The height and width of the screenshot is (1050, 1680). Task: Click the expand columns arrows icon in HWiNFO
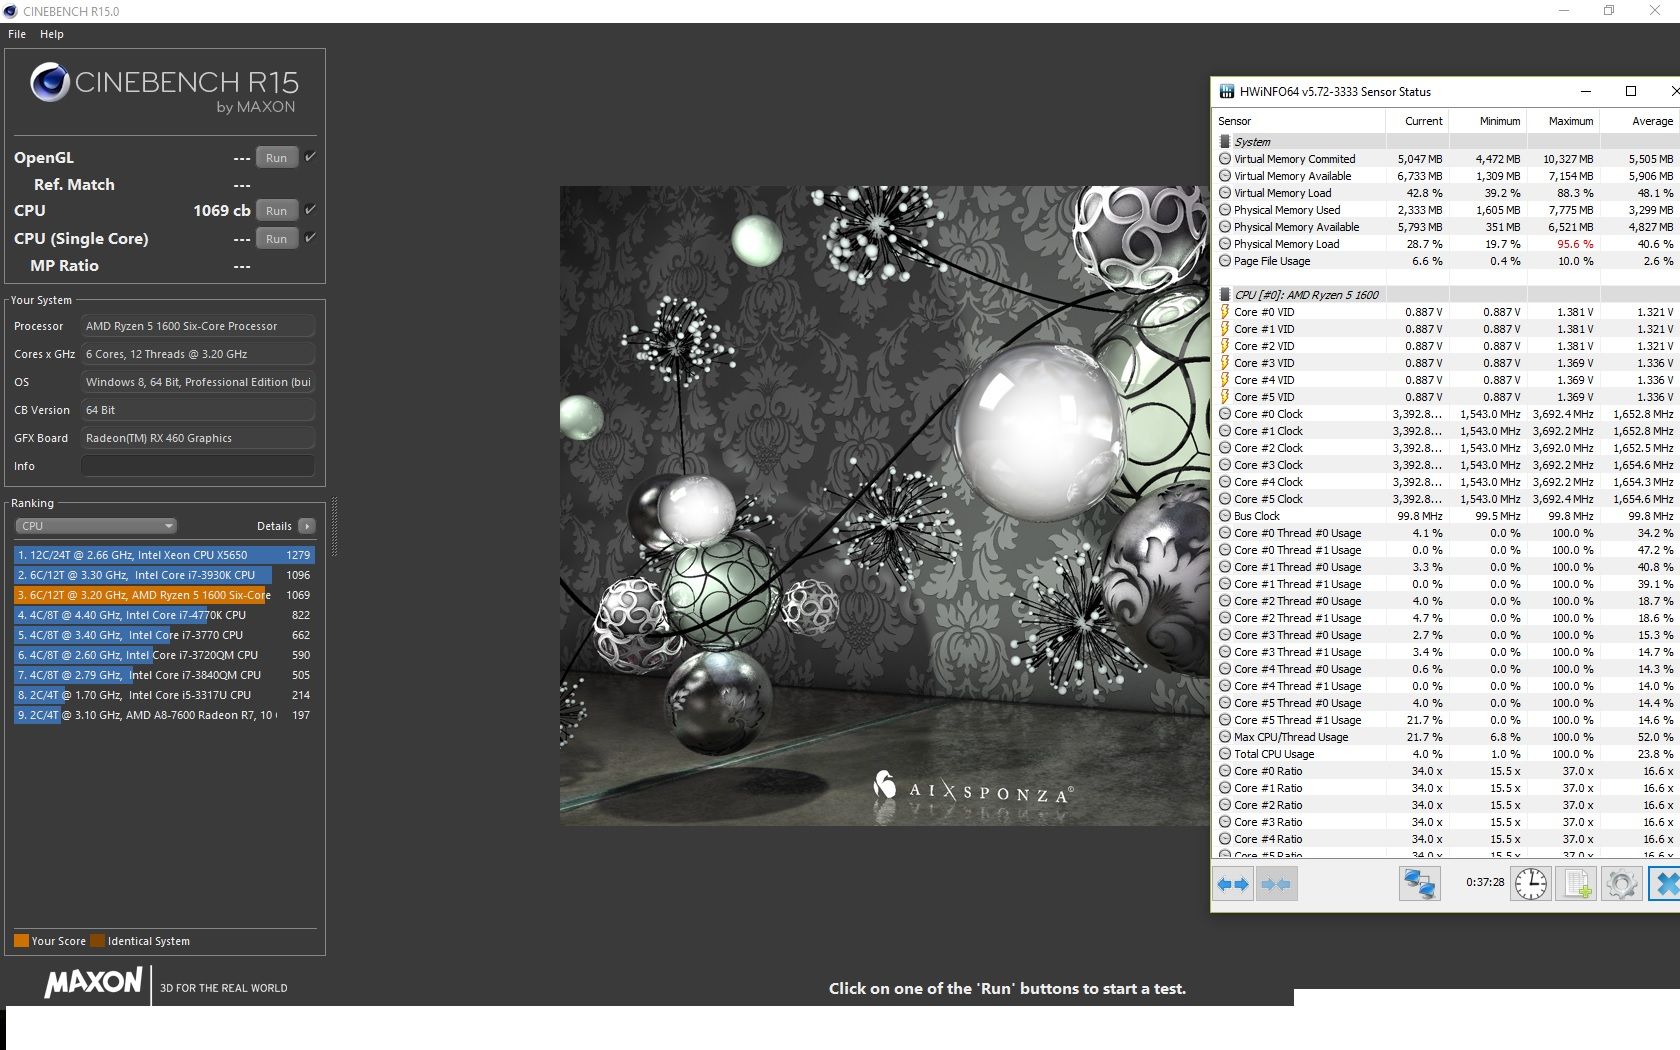pyautogui.click(x=1233, y=884)
